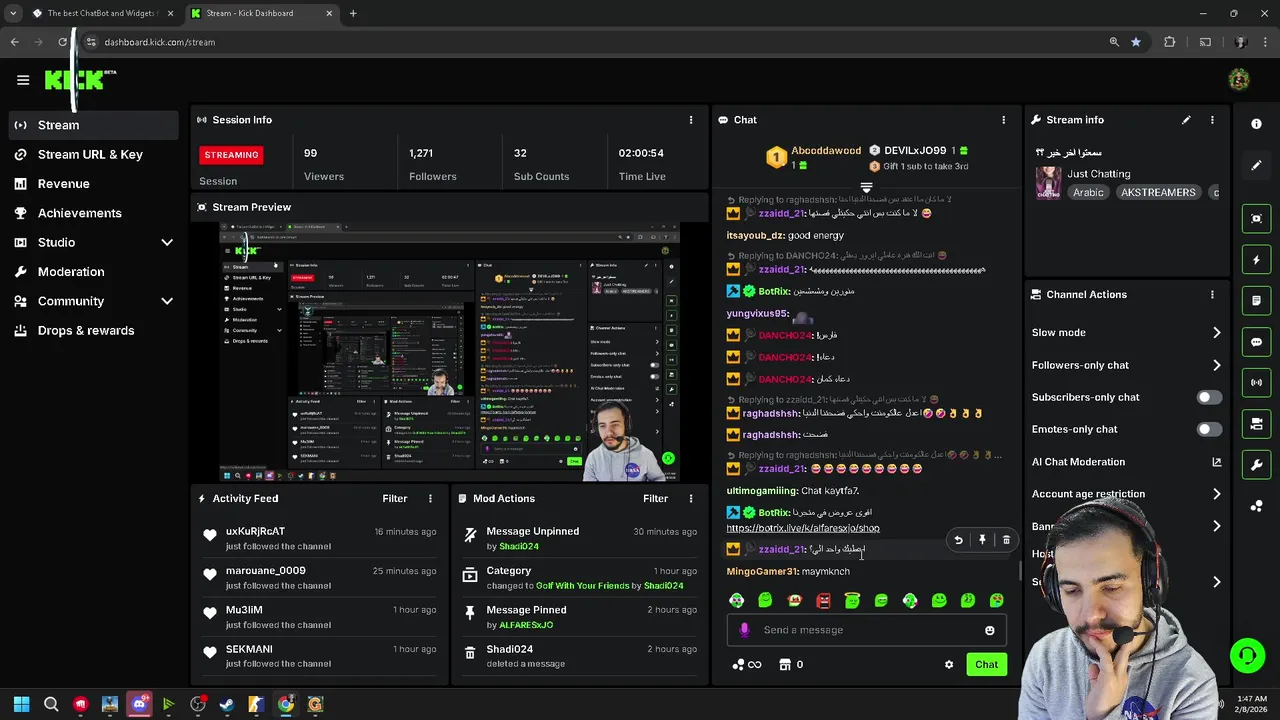Screen dimensions: 1280x720
Task: Click the Just Chatting category thumbnail
Action: (x=1048, y=183)
